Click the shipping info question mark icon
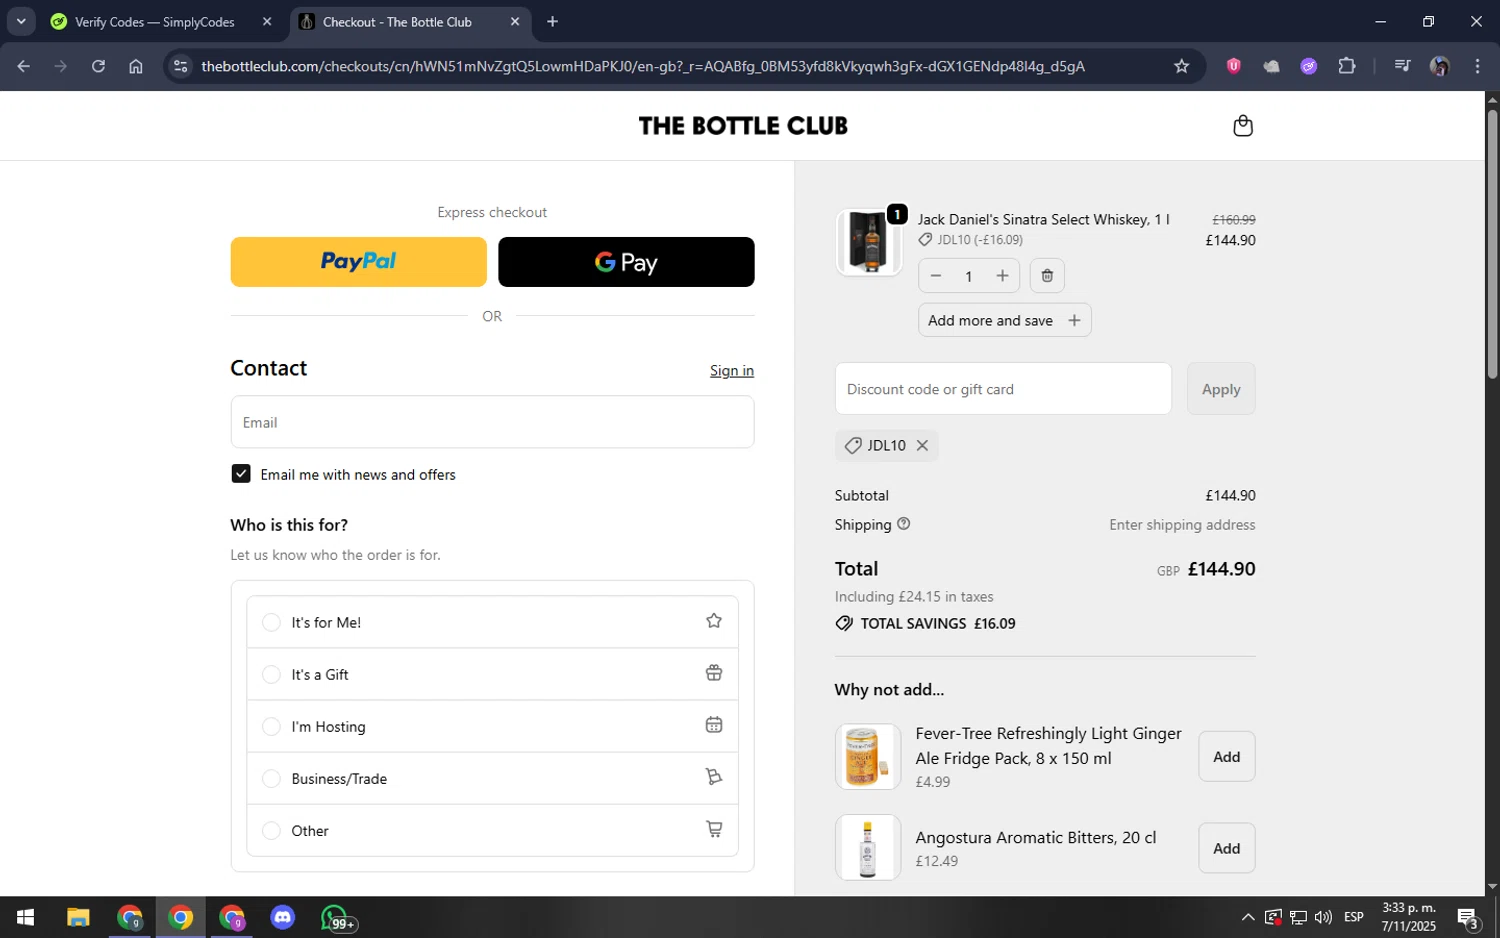 coord(904,524)
